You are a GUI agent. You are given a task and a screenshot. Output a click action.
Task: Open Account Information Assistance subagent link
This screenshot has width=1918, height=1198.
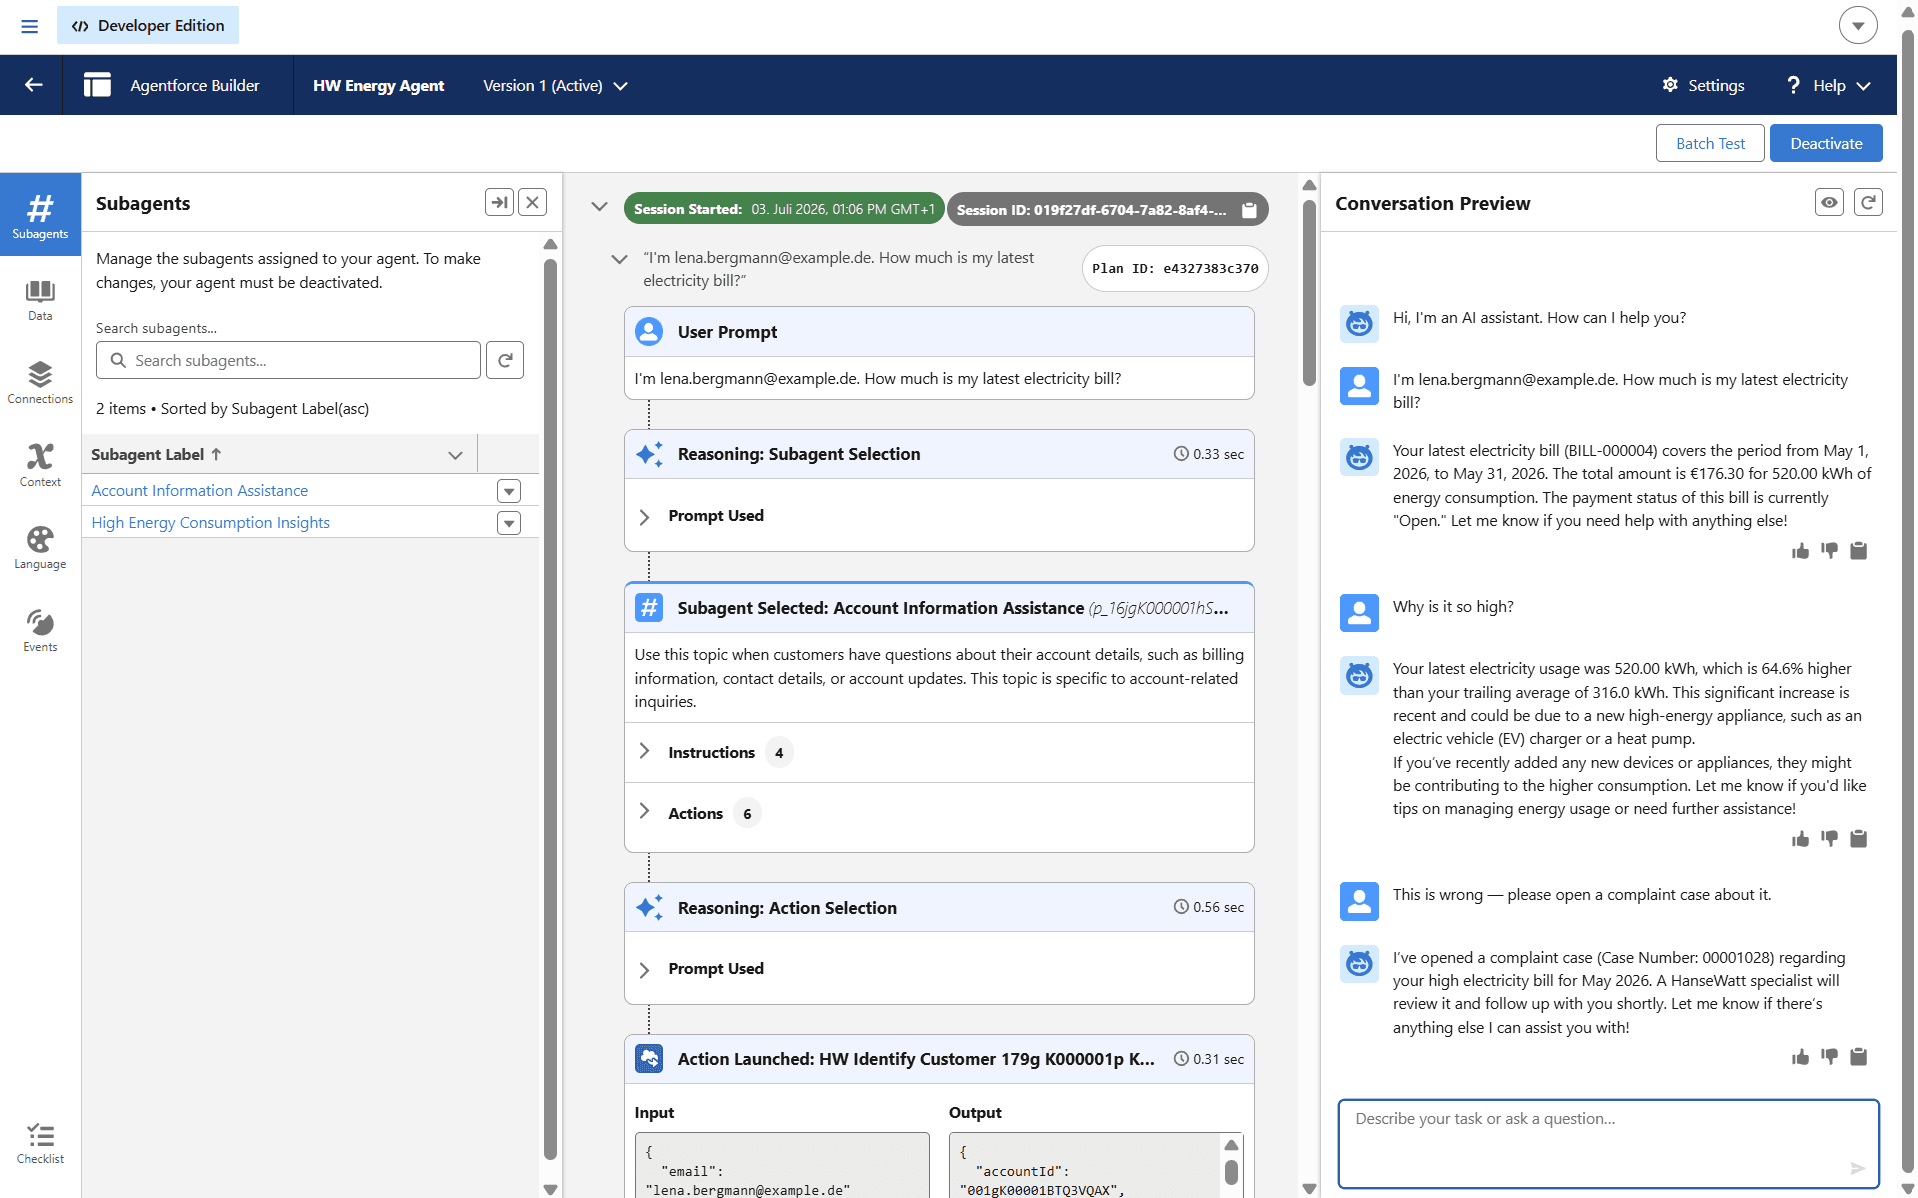click(199, 490)
